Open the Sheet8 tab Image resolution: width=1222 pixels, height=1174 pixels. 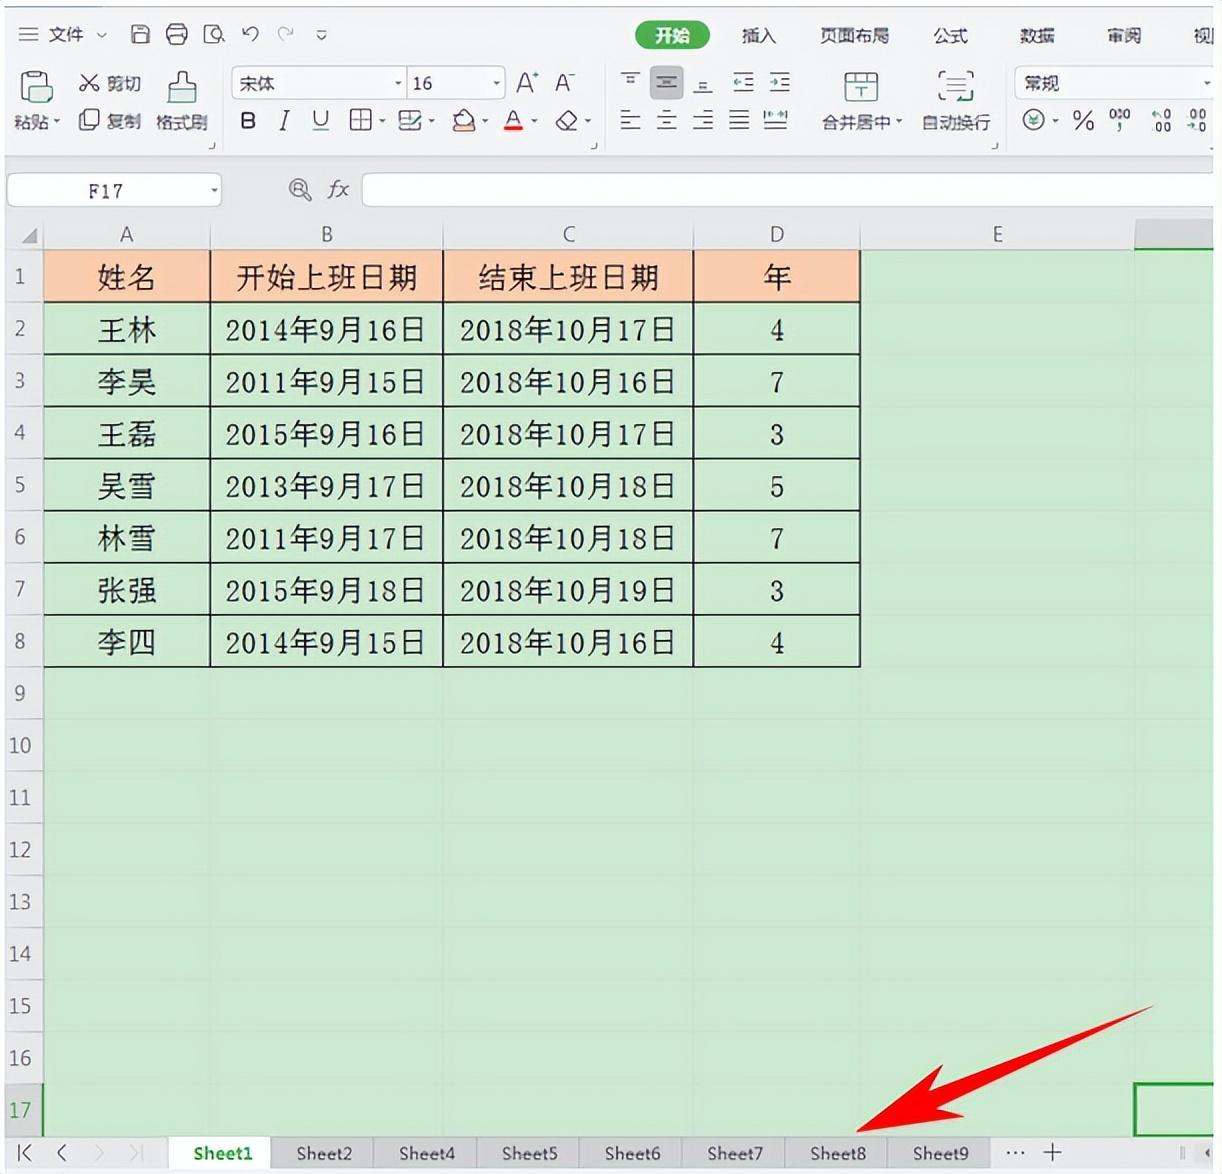pyautogui.click(x=837, y=1153)
